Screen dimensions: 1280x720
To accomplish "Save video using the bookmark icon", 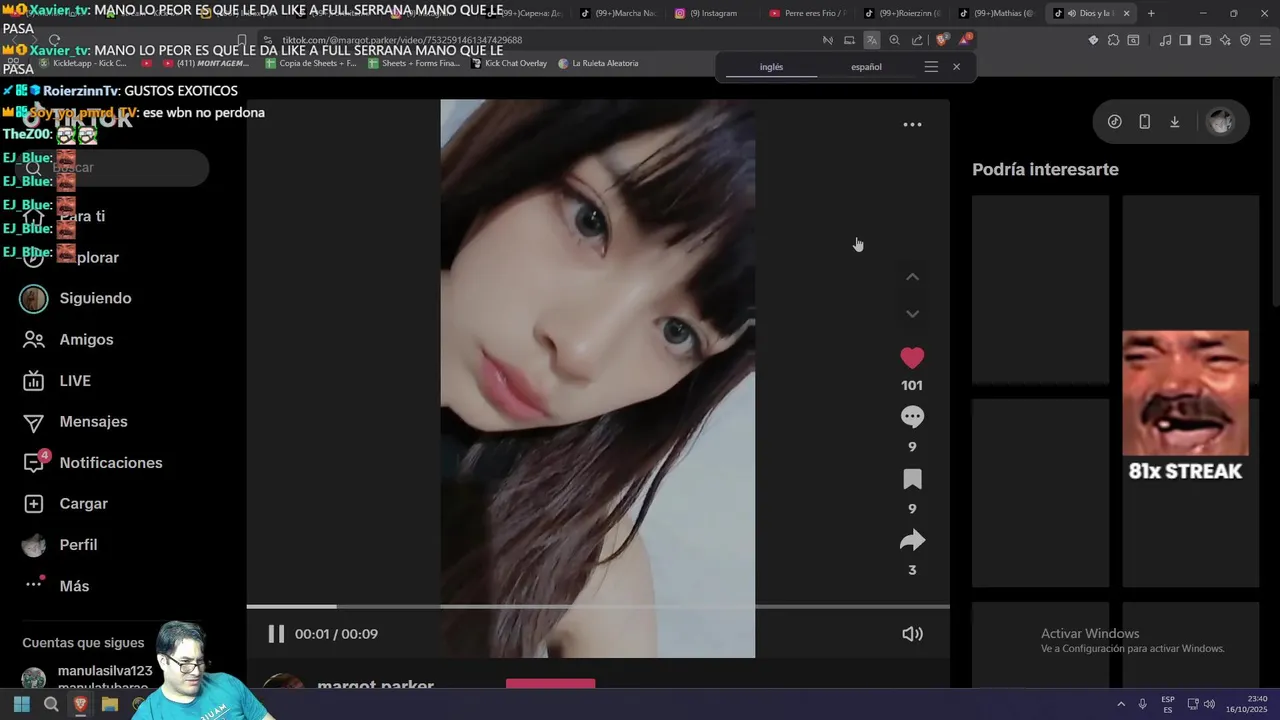I will (x=912, y=479).
